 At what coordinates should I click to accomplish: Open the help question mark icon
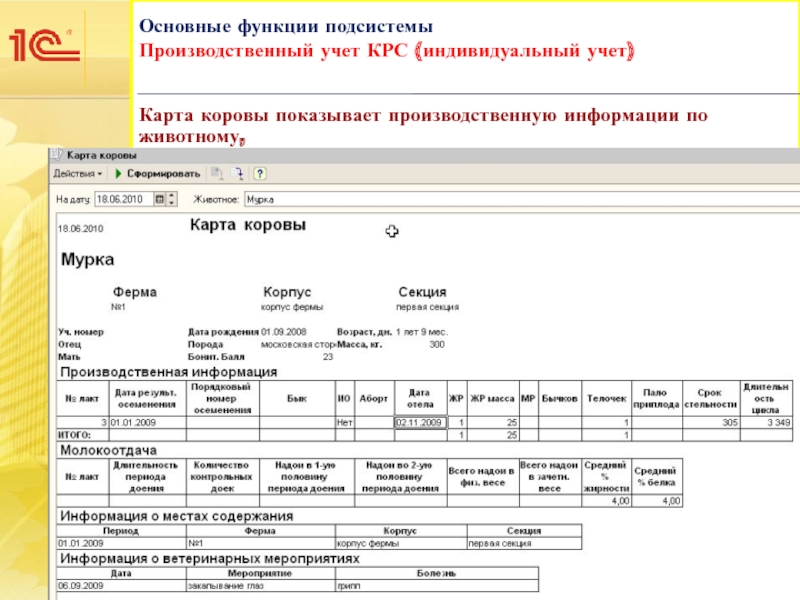tap(260, 174)
